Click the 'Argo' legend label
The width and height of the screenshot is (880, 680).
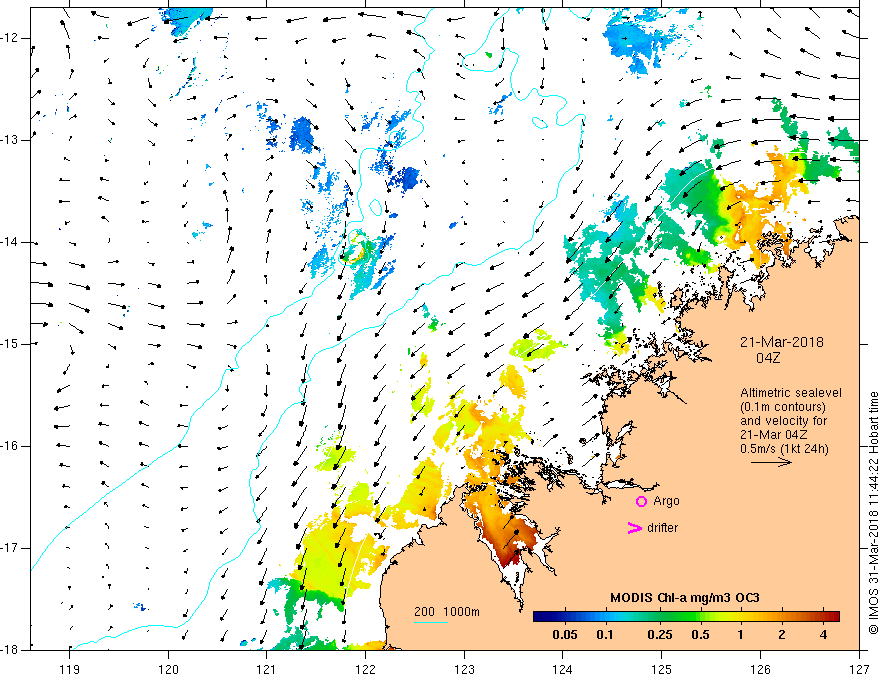click(666, 501)
